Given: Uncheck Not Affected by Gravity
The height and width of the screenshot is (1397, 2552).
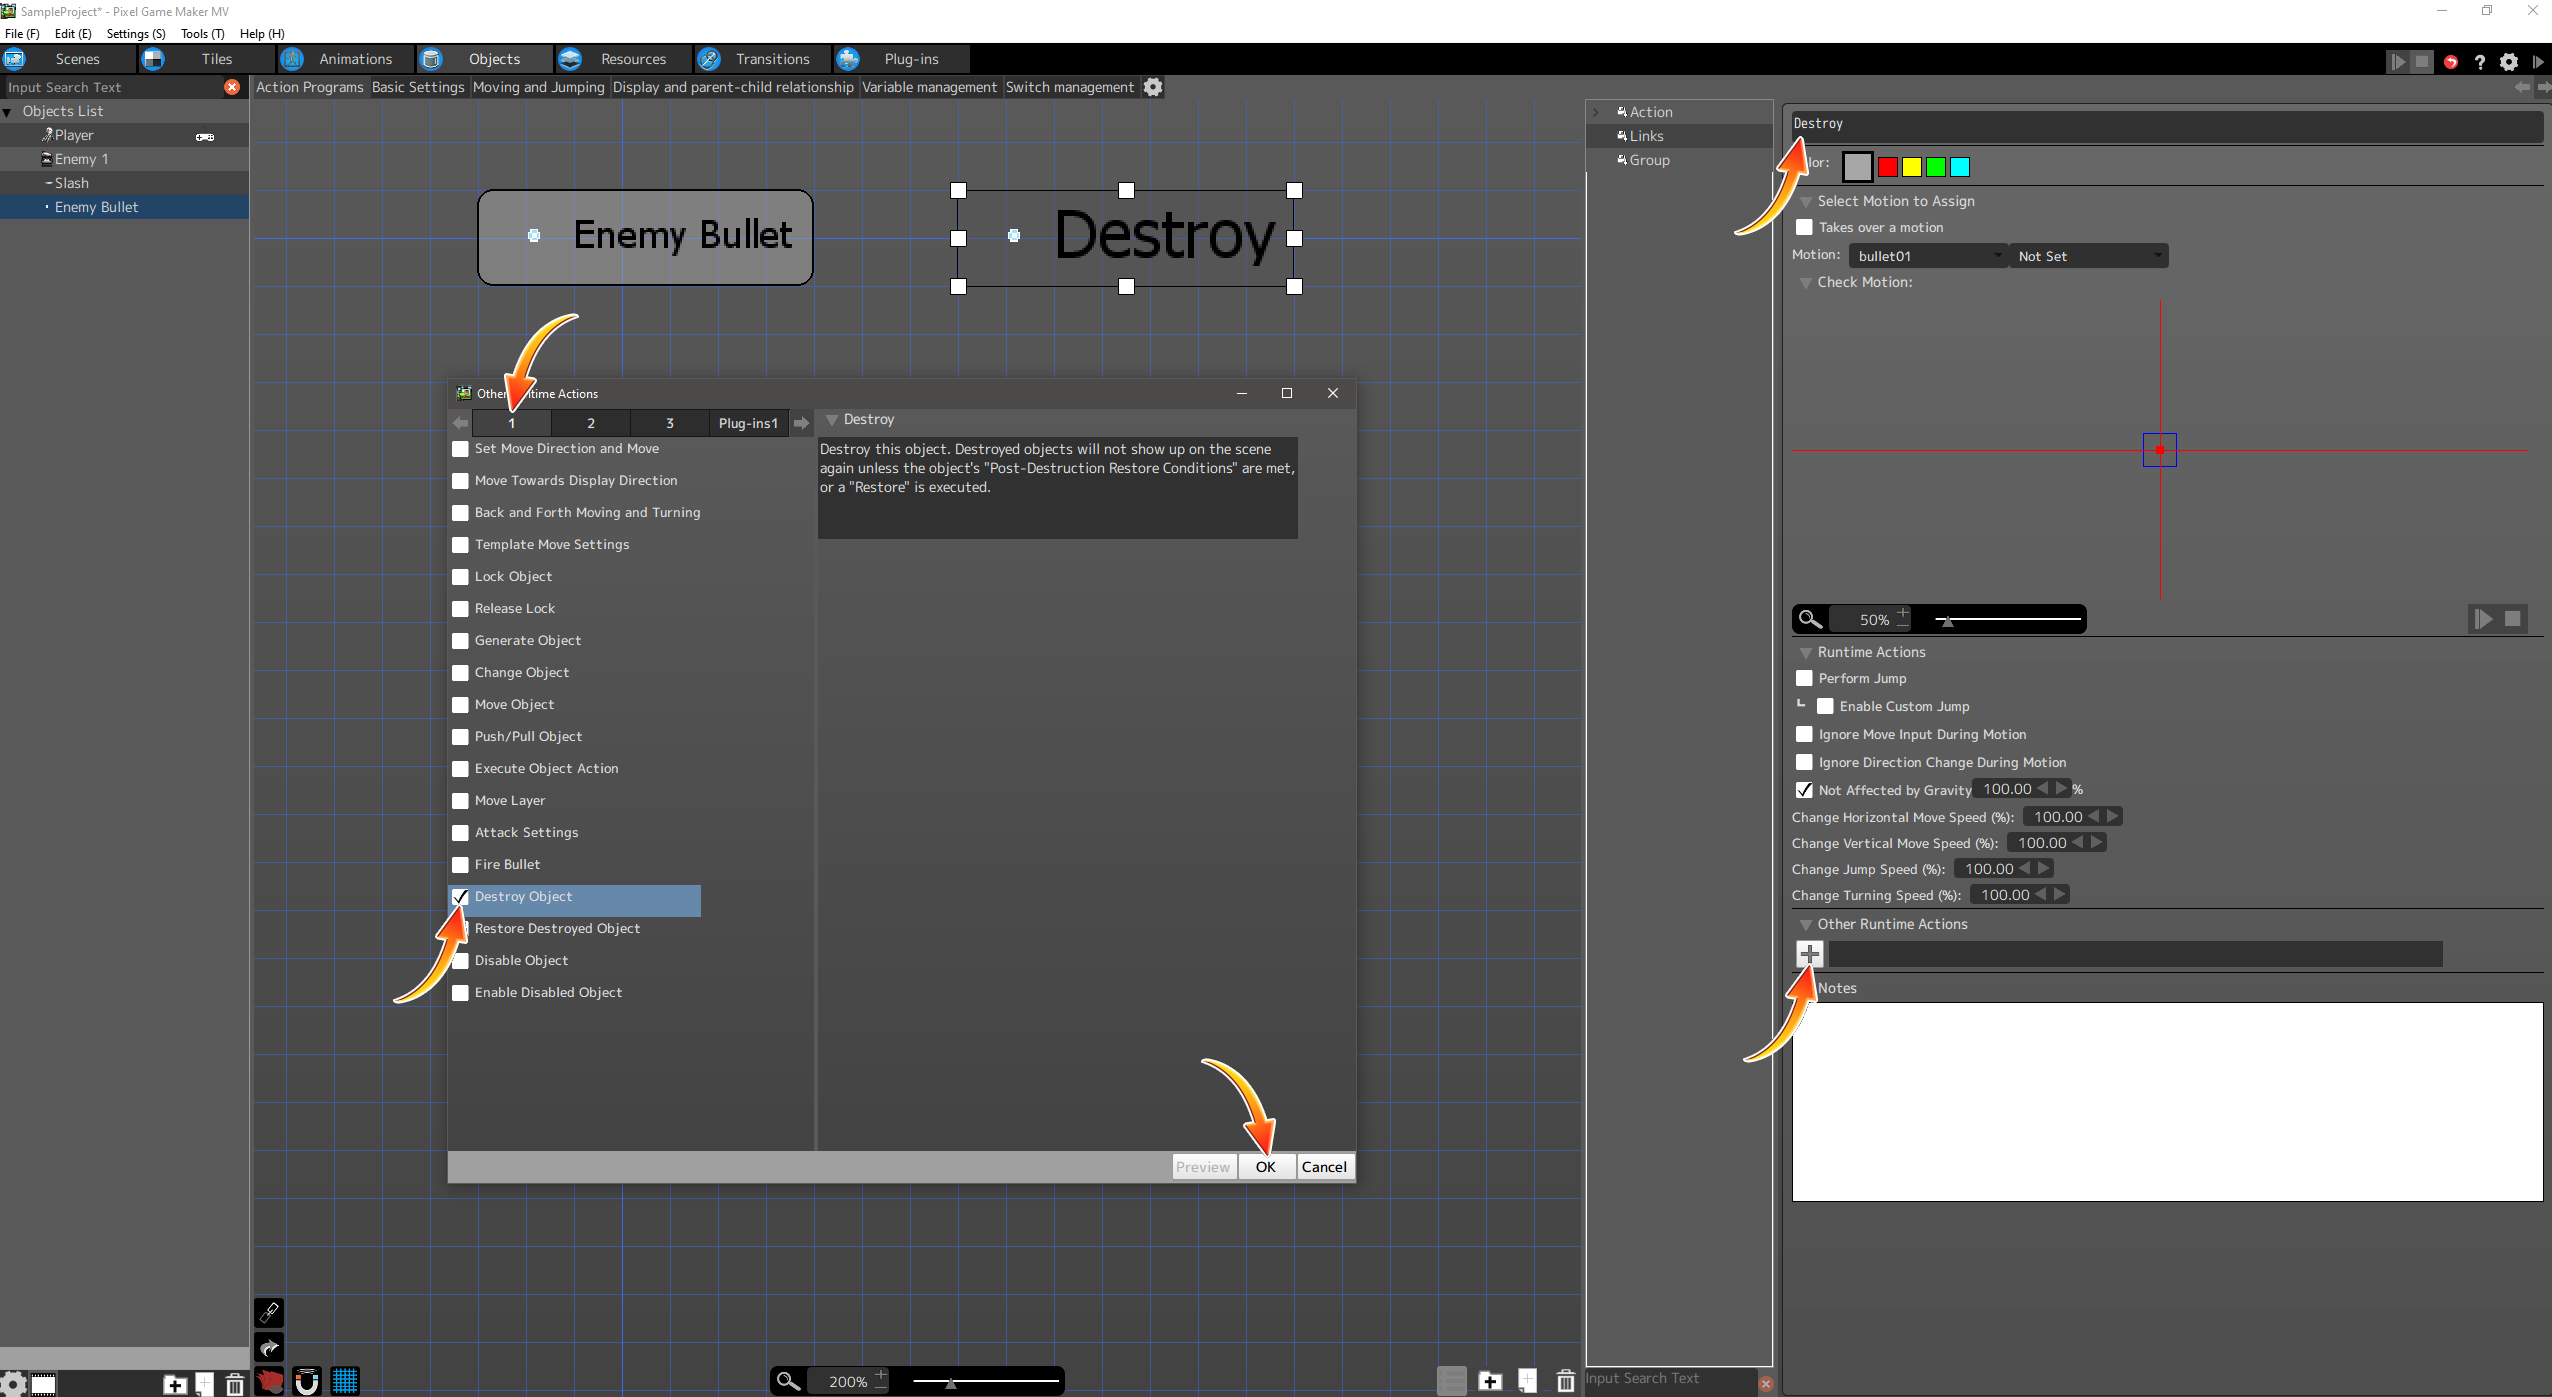Looking at the screenshot, I should click(1804, 790).
